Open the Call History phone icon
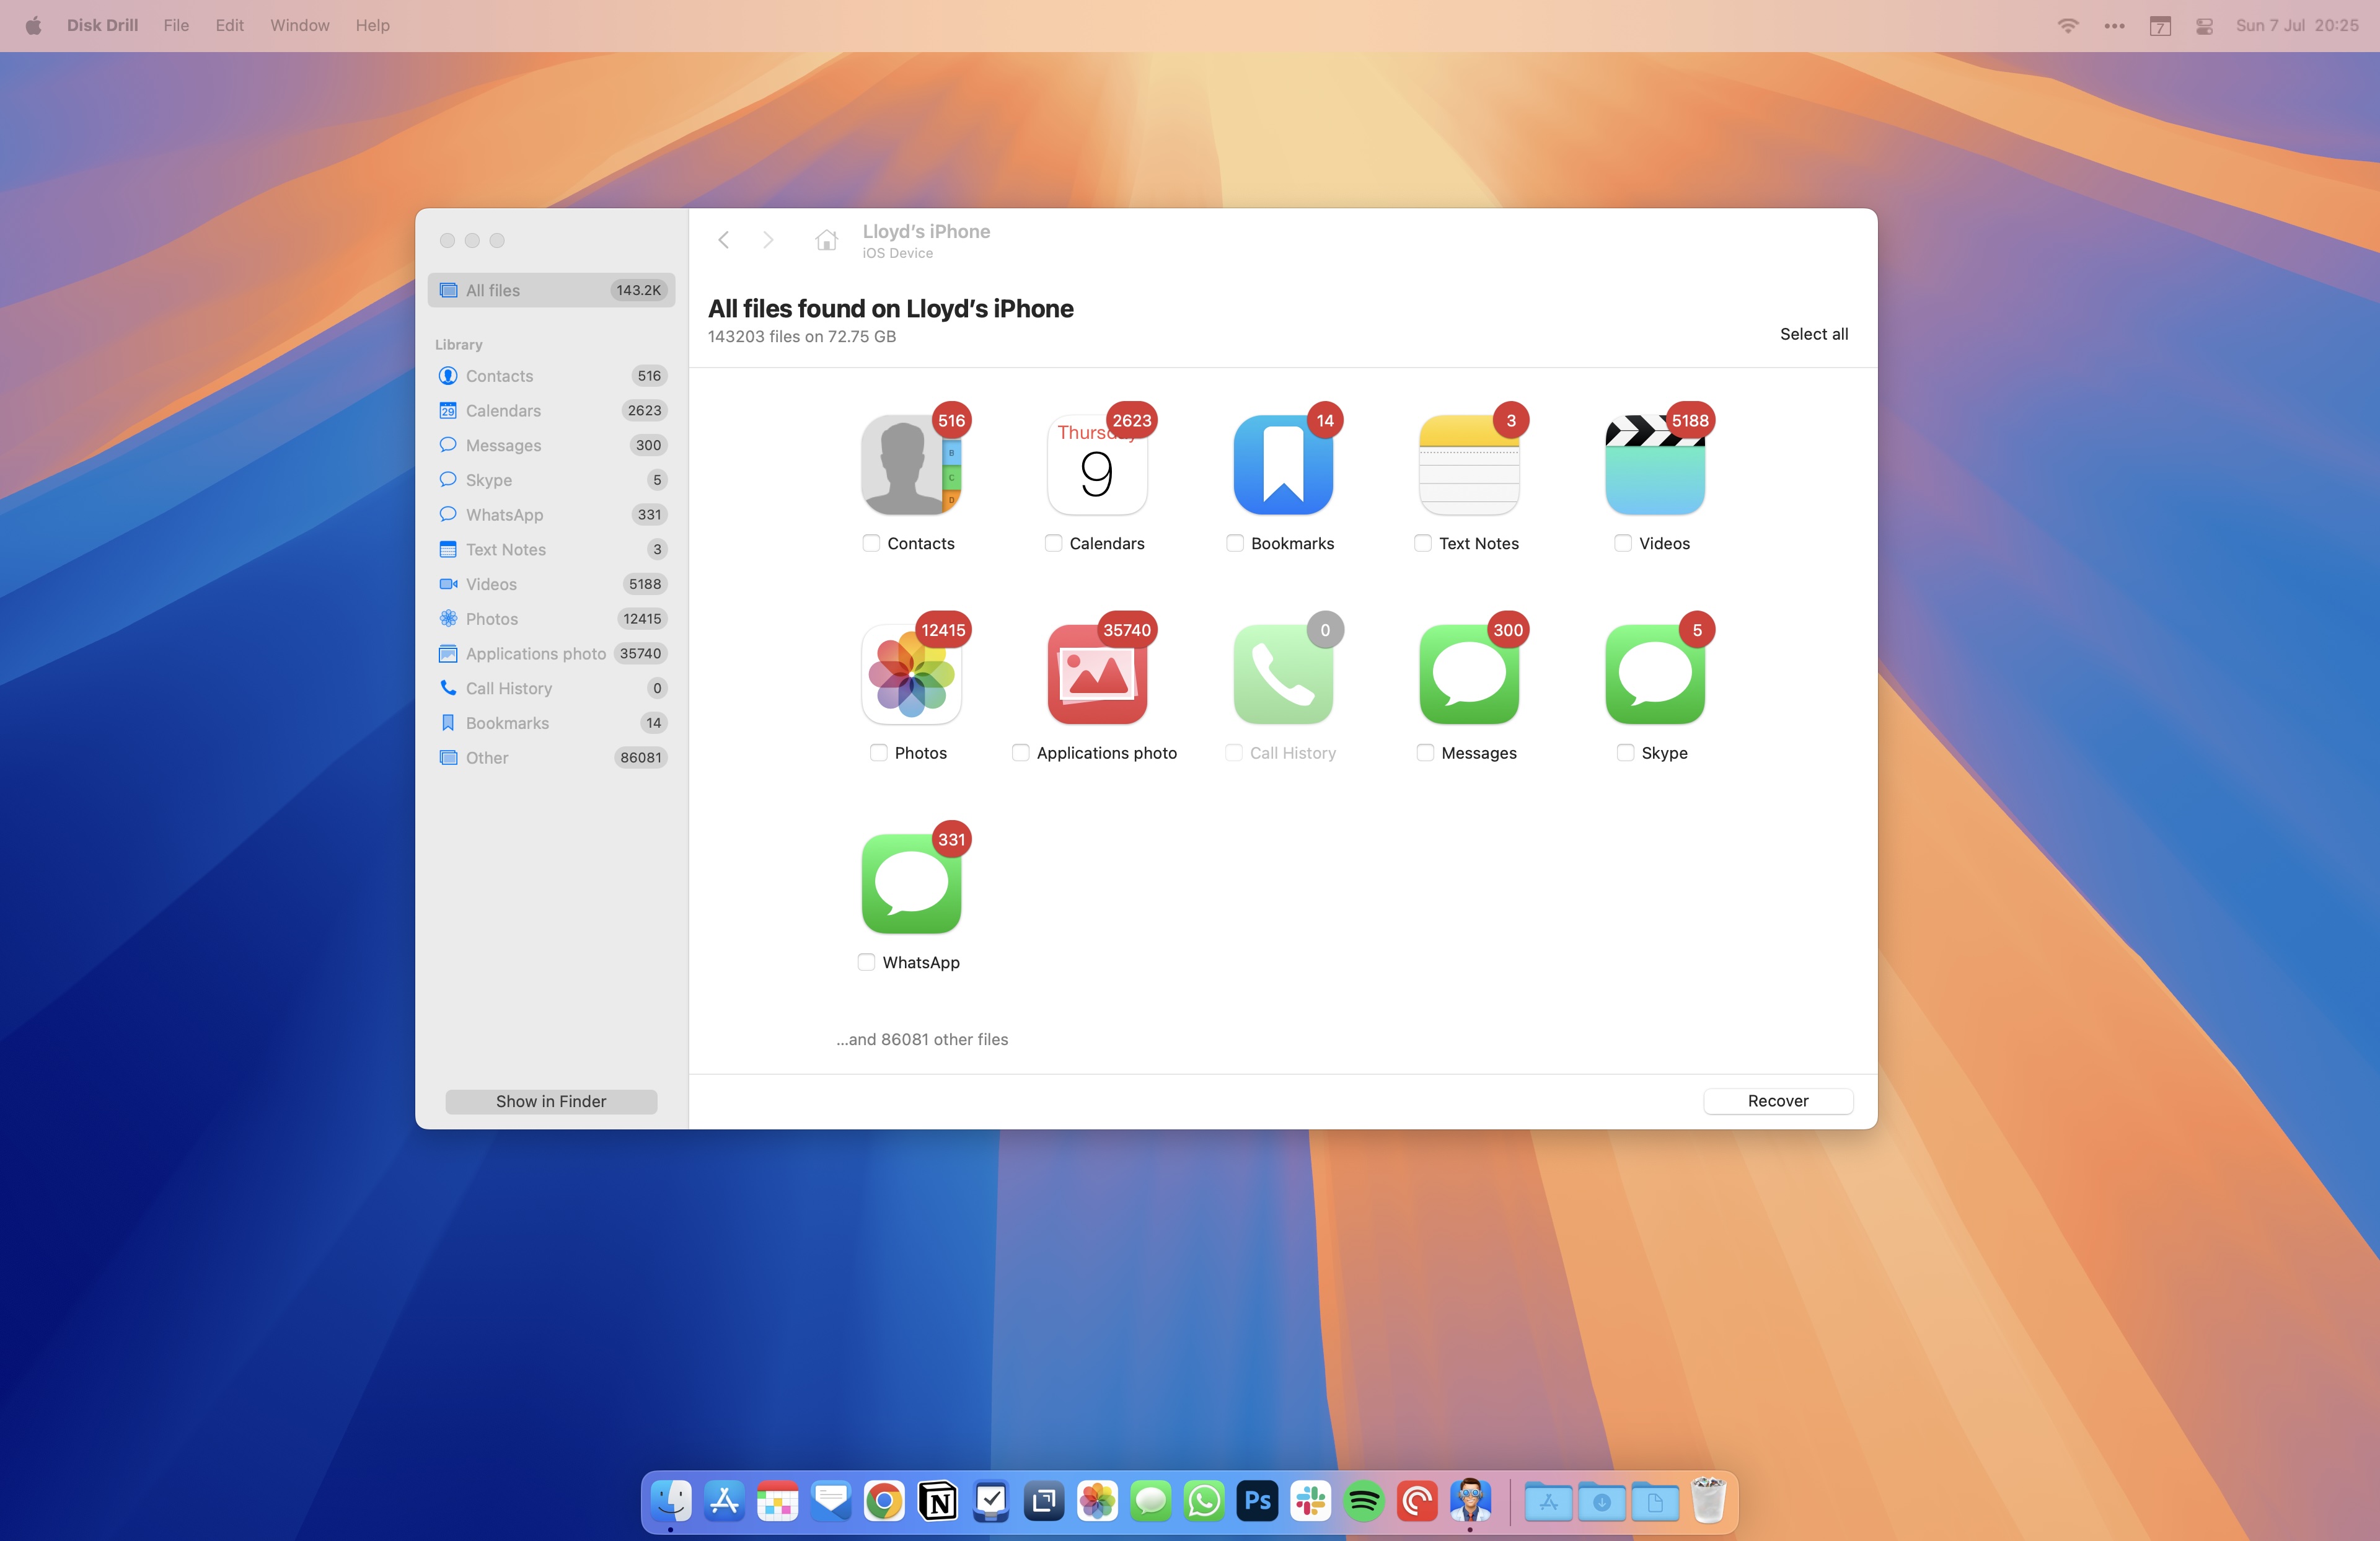This screenshot has width=2380, height=1541. pos(1283,675)
